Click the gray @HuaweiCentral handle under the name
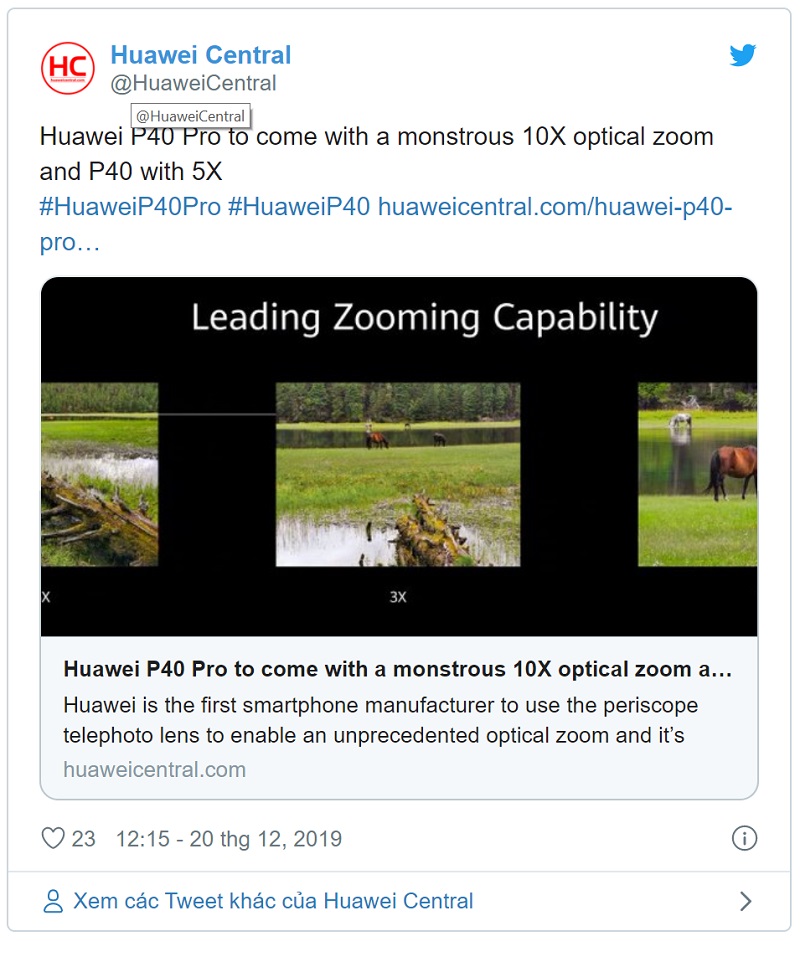The width and height of the screenshot is (800, 962). (x=193, y=84)
